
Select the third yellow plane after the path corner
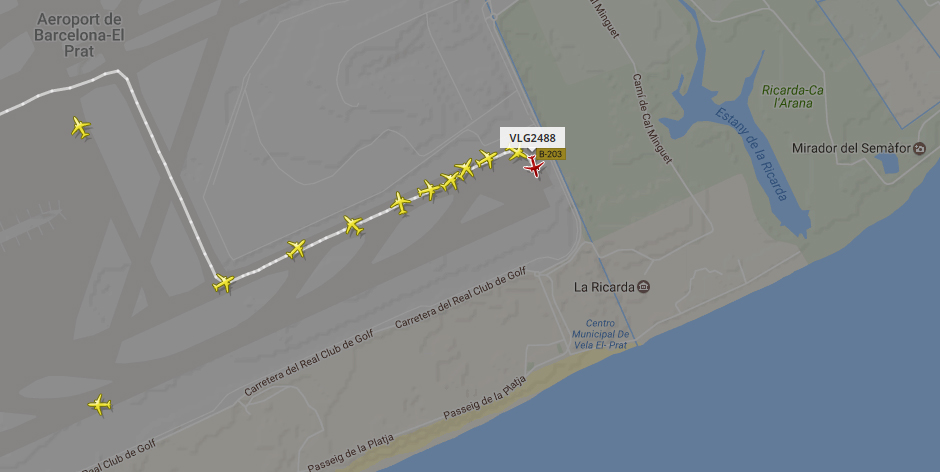tap(400, 203)
